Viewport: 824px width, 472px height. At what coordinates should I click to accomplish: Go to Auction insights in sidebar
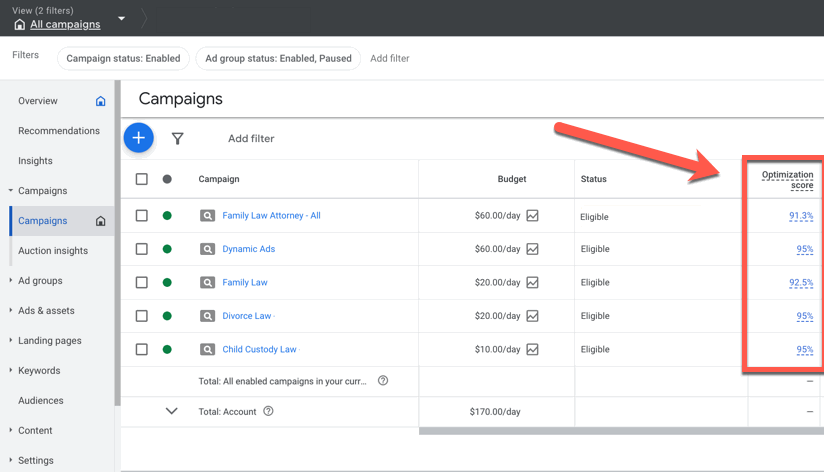[53, 251]
